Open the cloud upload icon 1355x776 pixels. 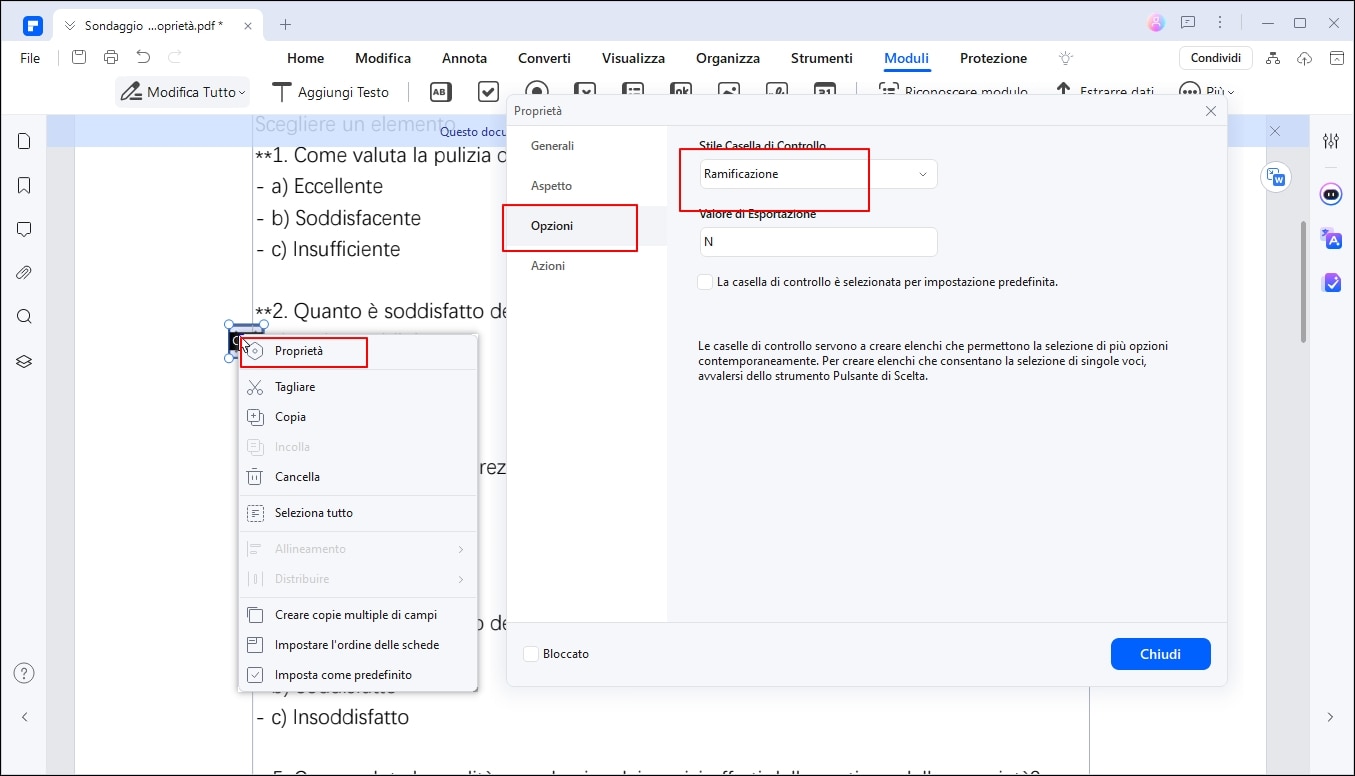pos(1304,58)
